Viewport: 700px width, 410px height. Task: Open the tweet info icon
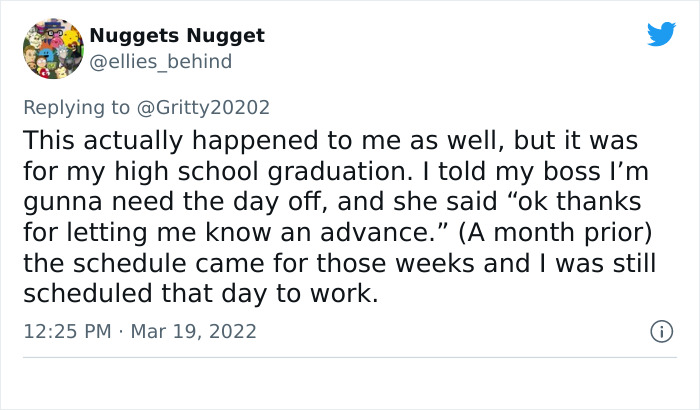[x=660, y=330]
